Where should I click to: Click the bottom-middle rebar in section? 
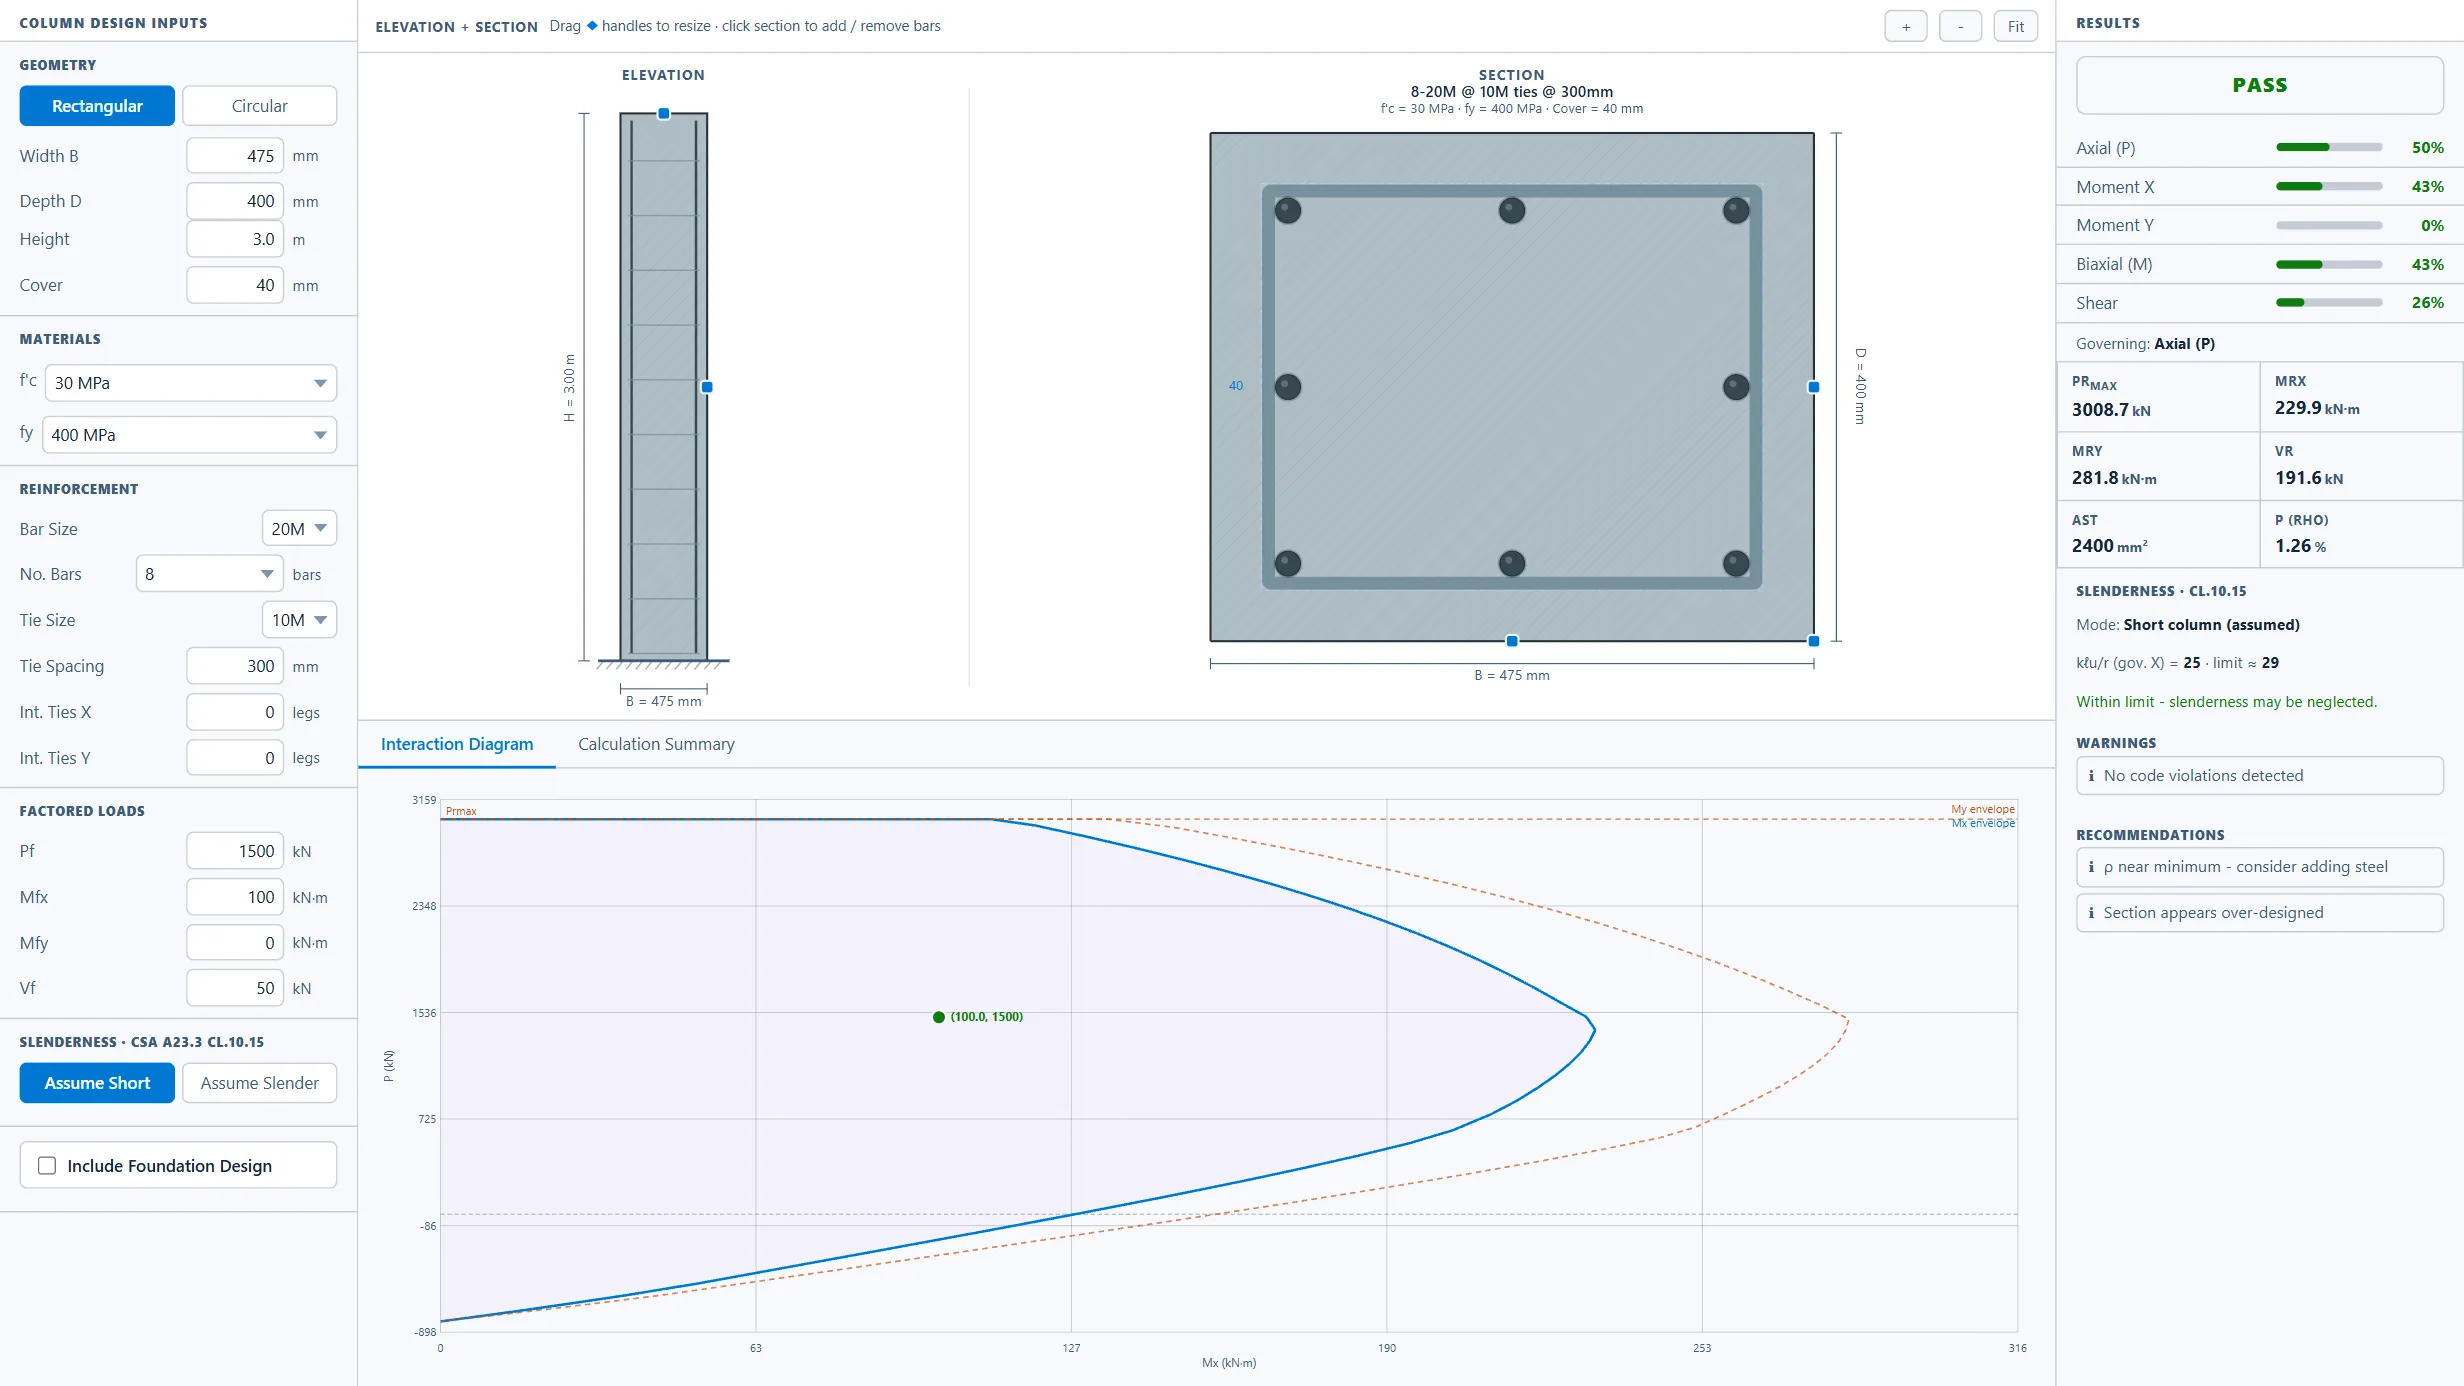tap(1512, 563)
